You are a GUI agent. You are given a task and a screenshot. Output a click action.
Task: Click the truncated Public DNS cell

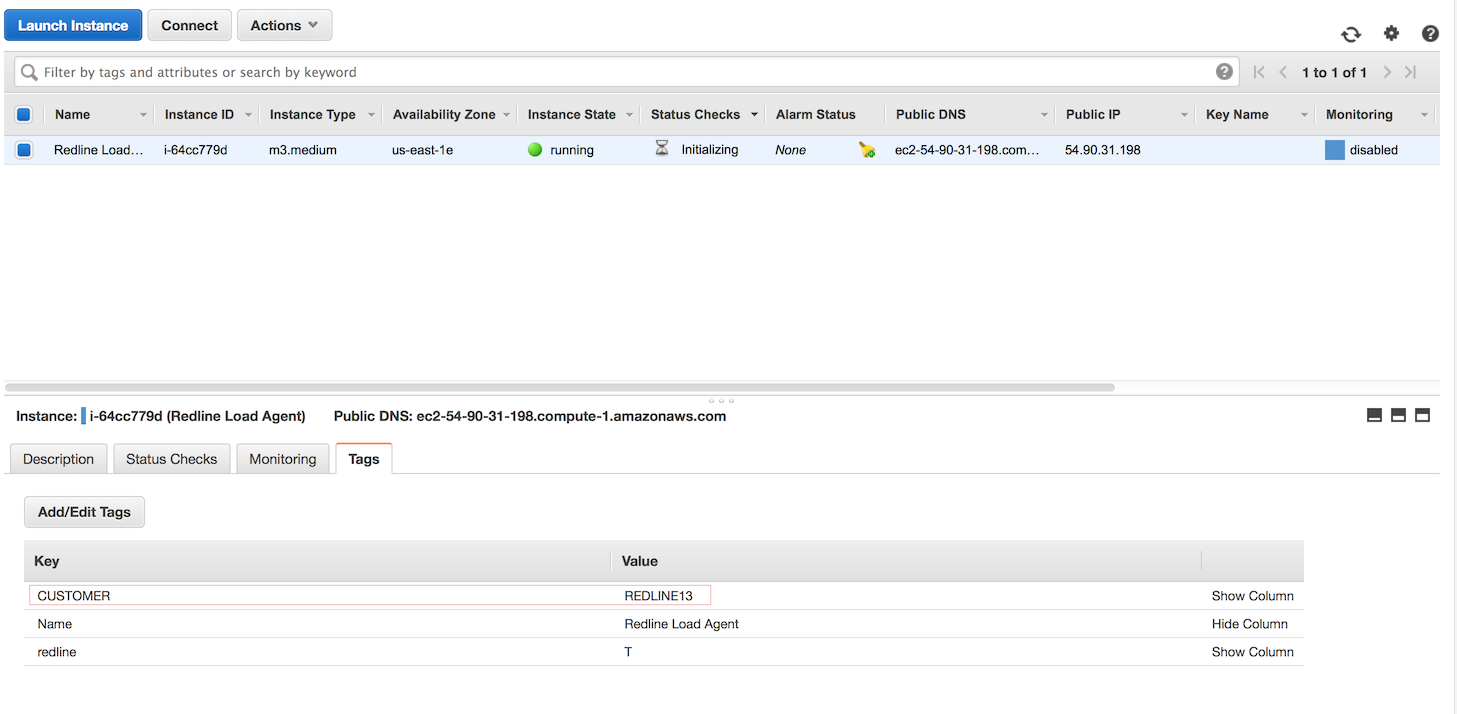coord(967,150)
